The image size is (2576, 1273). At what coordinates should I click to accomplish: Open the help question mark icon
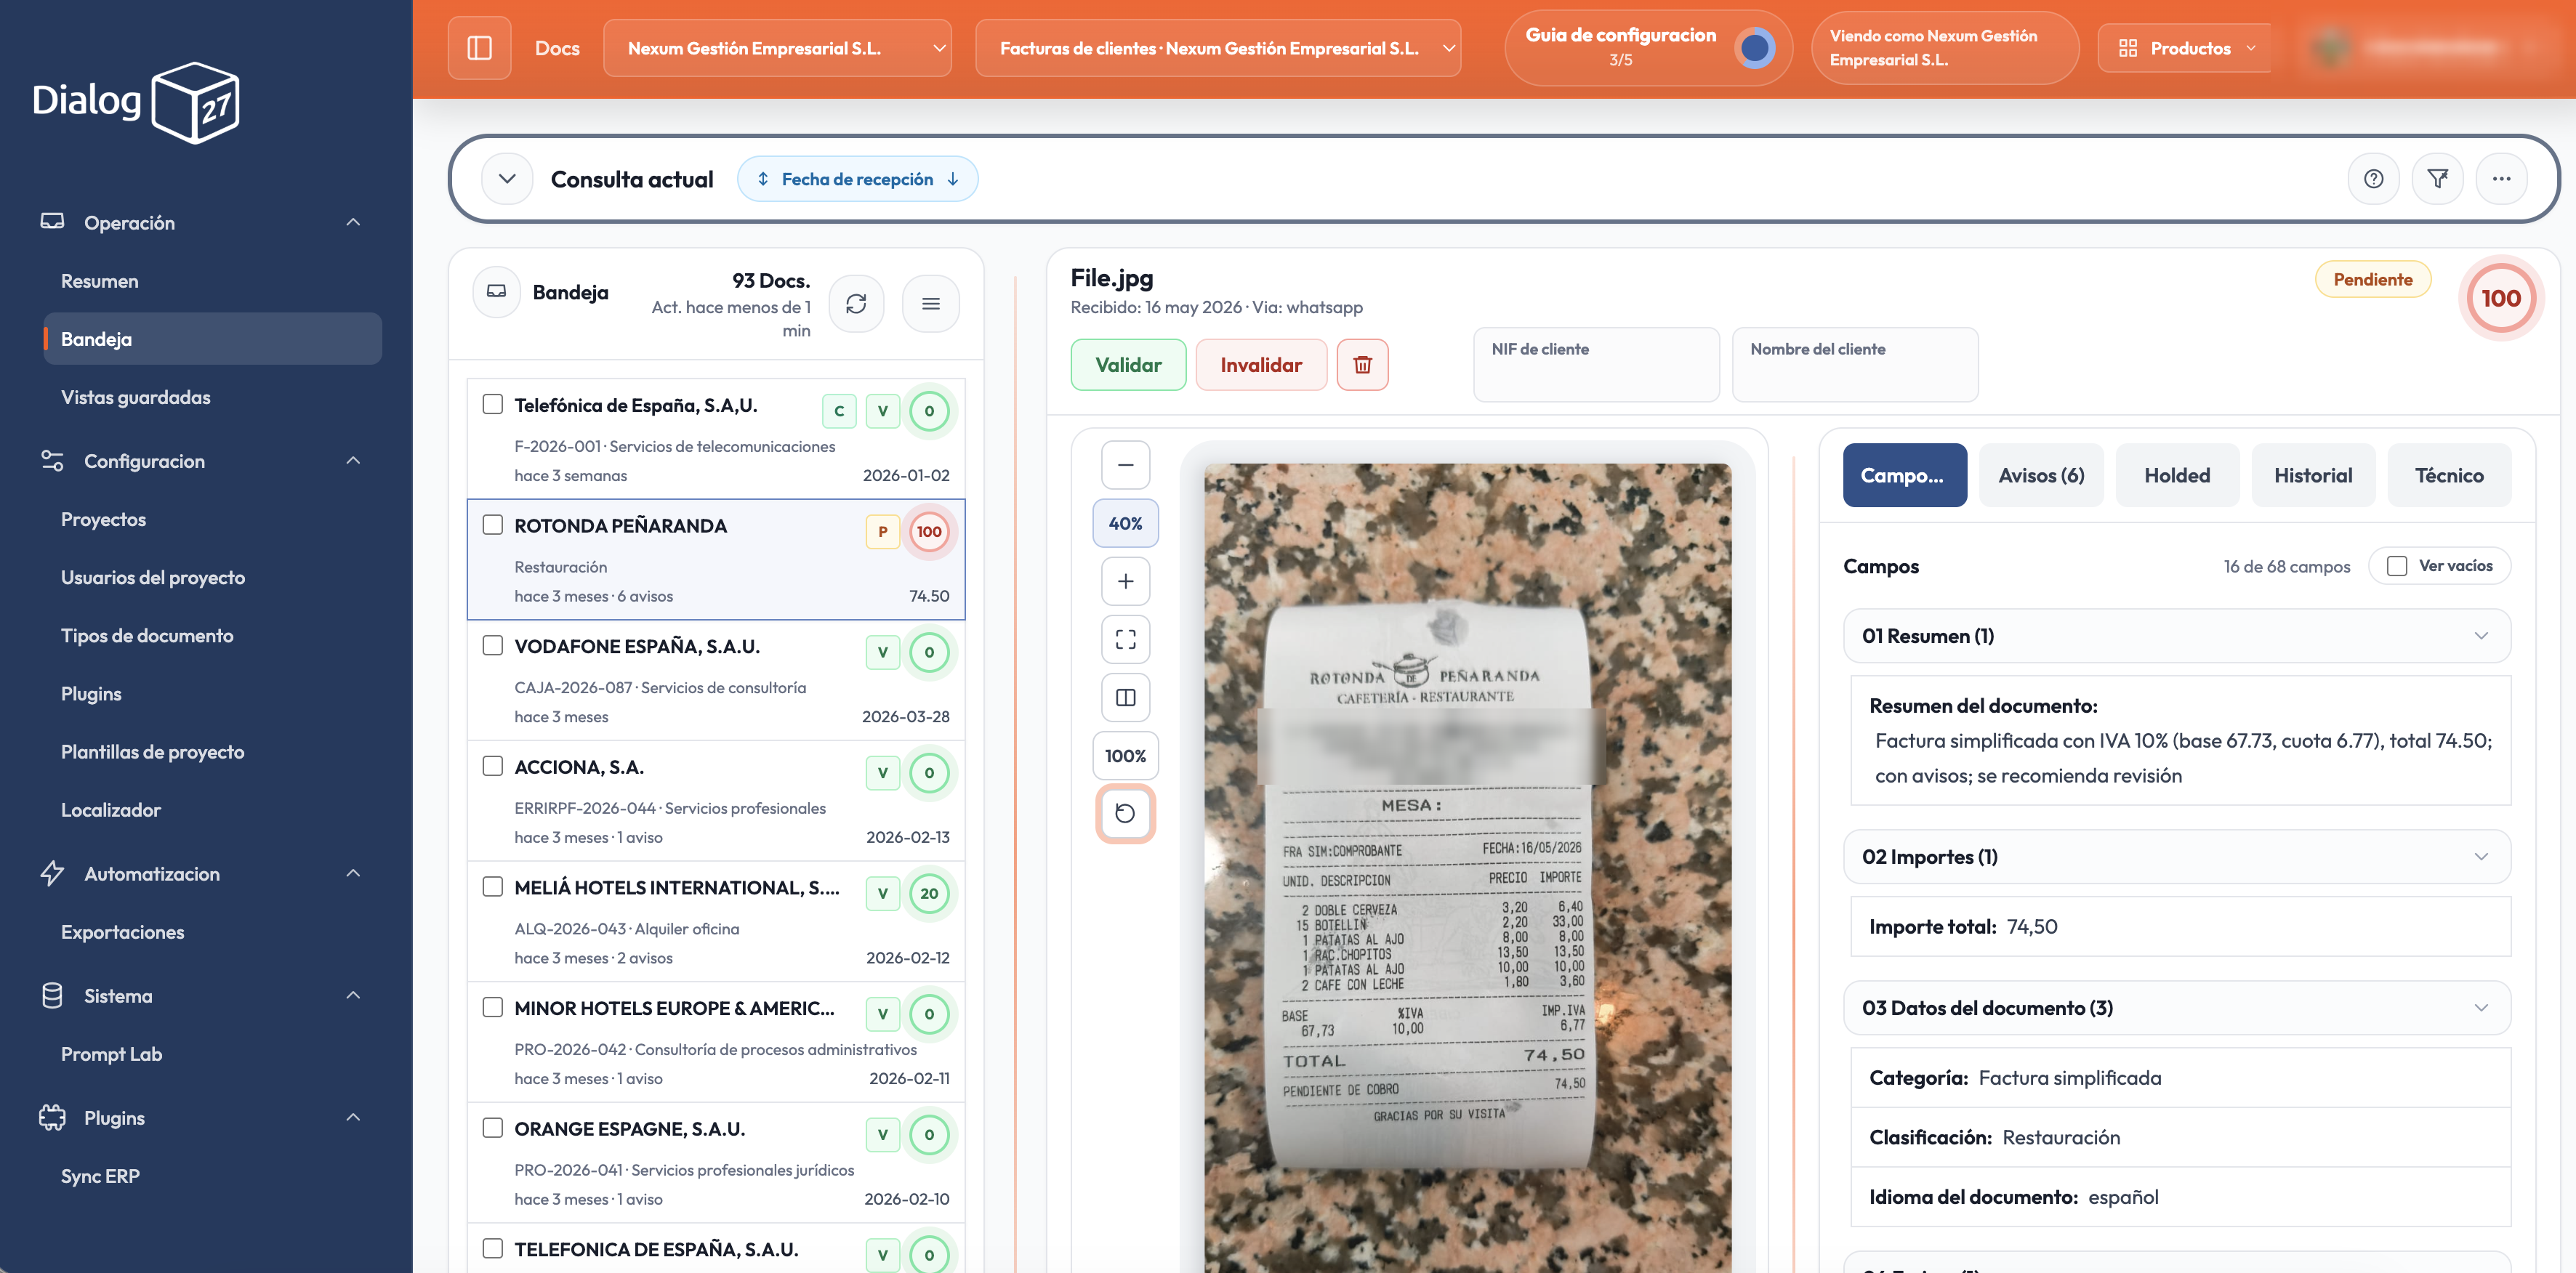pyautogui.click(x=2373, y=179)
